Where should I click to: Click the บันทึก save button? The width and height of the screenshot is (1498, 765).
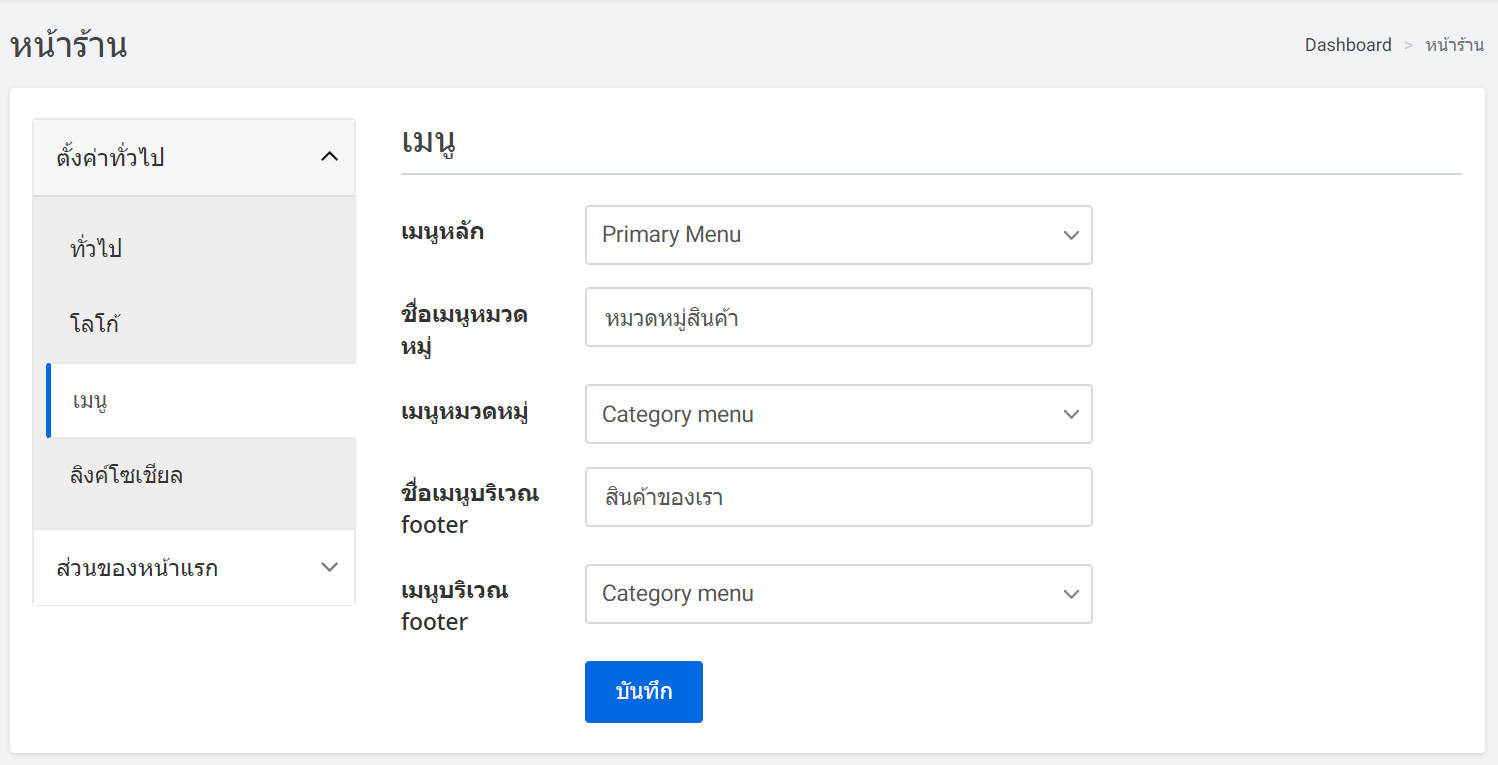click(x=644, y=692)
